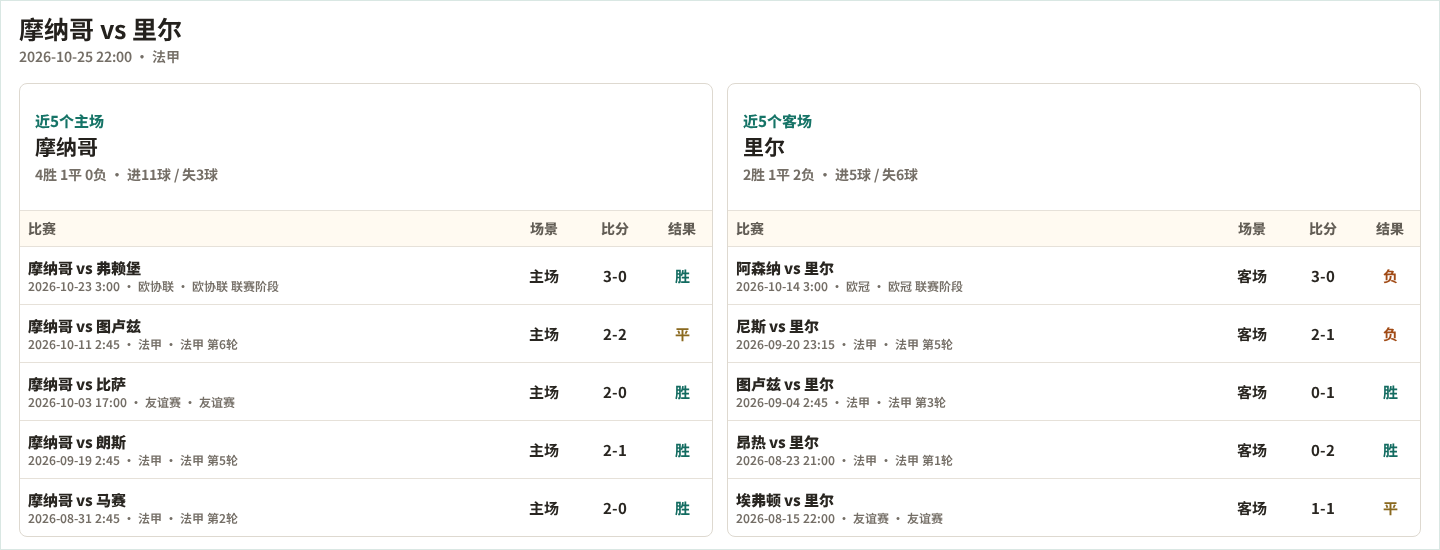Click 客场 in 尼斯 vs 里尔 row
The height and width of the screenshot is (550, 1440).
click(1252, 334)
